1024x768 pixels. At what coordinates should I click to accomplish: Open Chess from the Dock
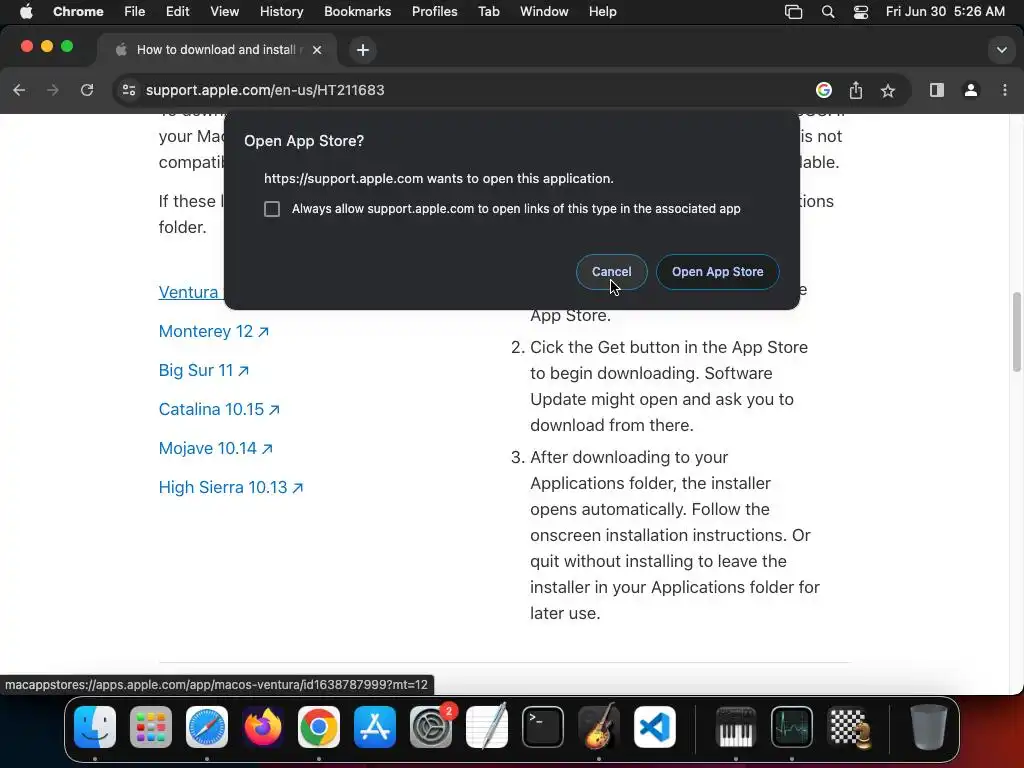click(x=848, y=727)
